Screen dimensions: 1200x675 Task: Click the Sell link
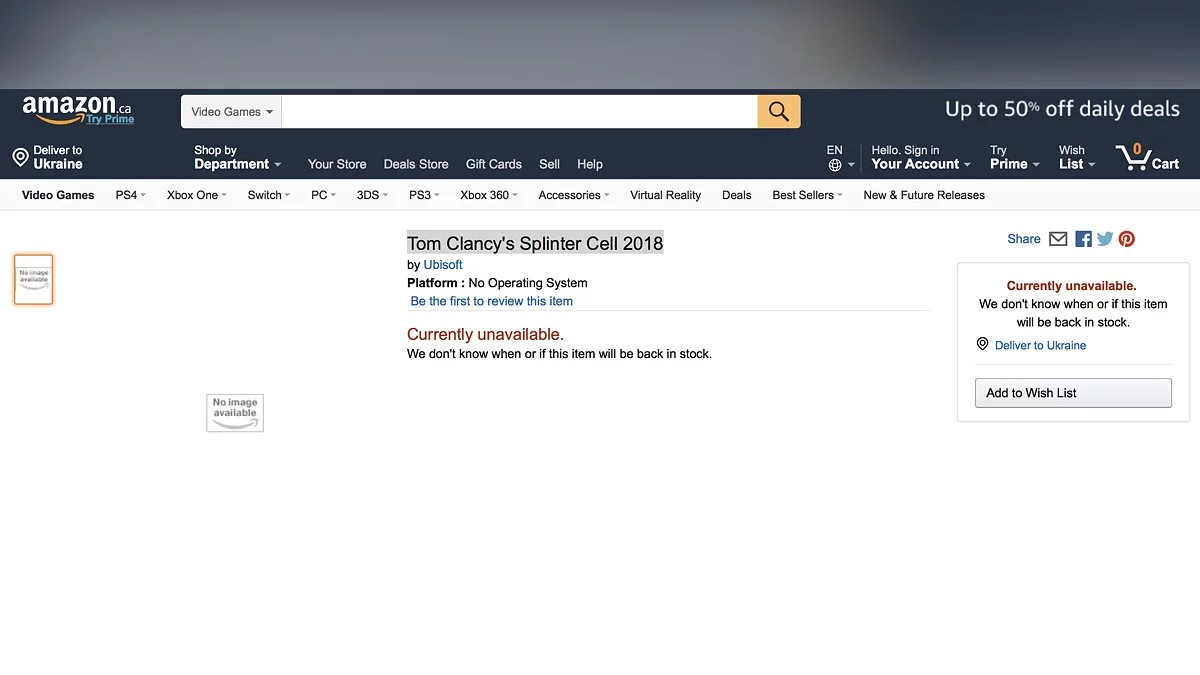(550, 164)
